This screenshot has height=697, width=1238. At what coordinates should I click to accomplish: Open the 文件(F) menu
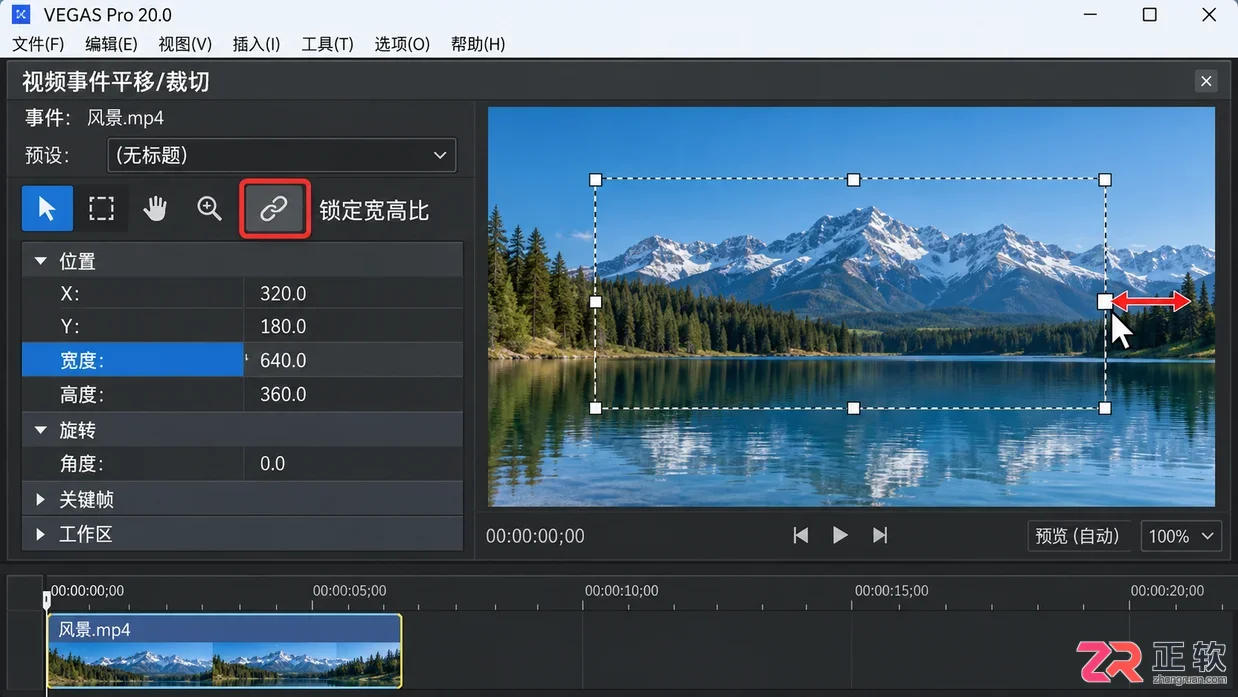38,44
